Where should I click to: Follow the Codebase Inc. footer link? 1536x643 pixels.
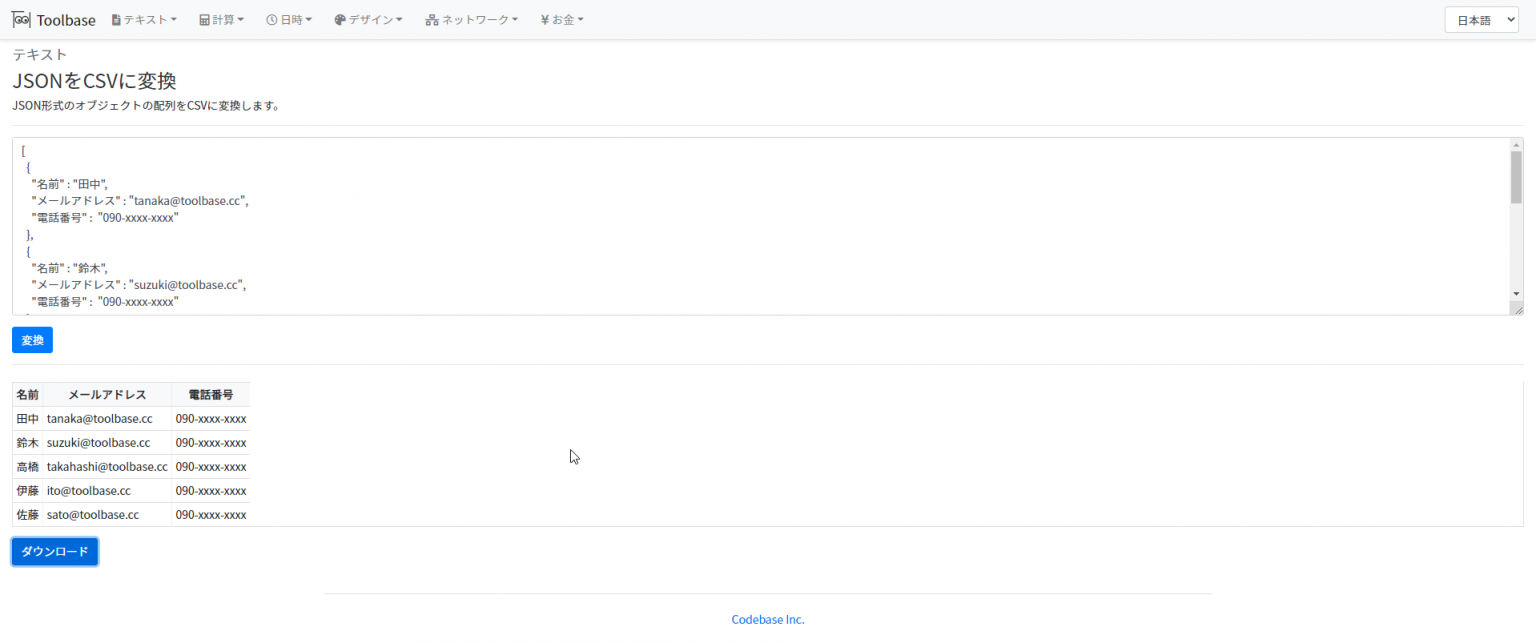point(767,619)
